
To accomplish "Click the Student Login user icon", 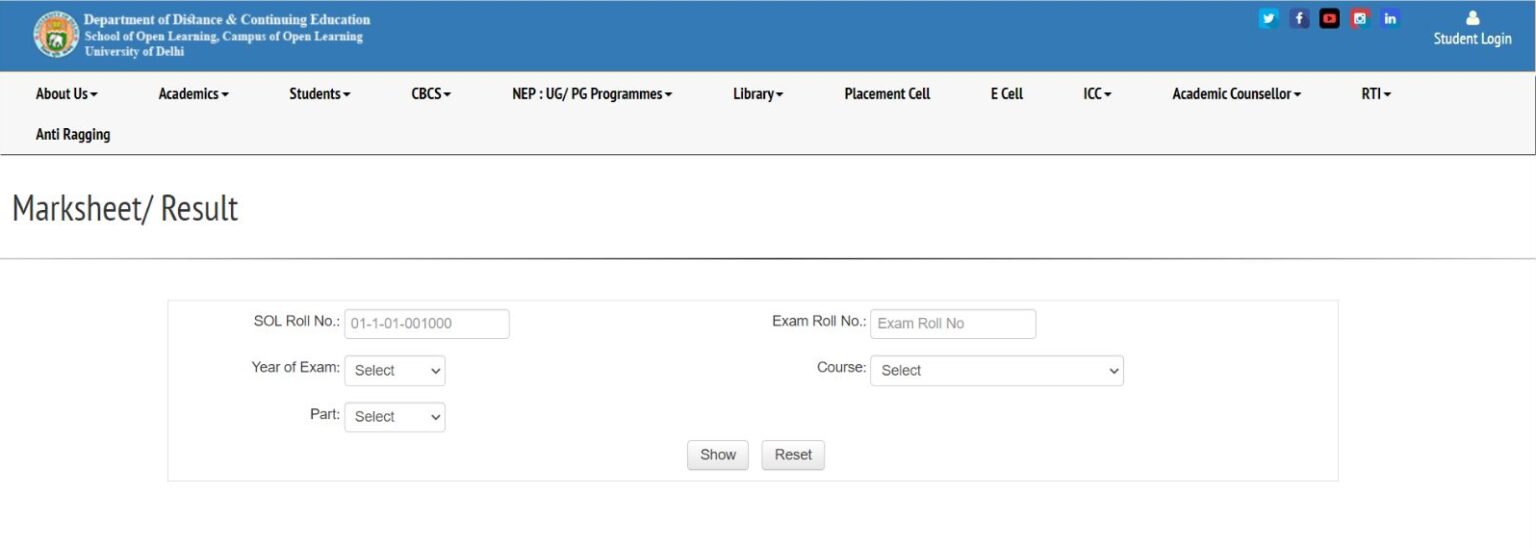I will 1472,18.
